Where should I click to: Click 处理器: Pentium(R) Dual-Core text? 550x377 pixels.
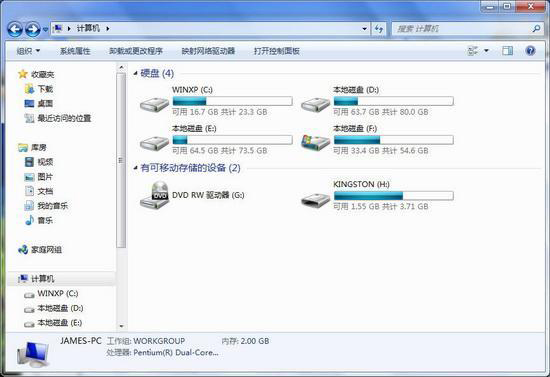click(x=162, y=352)
